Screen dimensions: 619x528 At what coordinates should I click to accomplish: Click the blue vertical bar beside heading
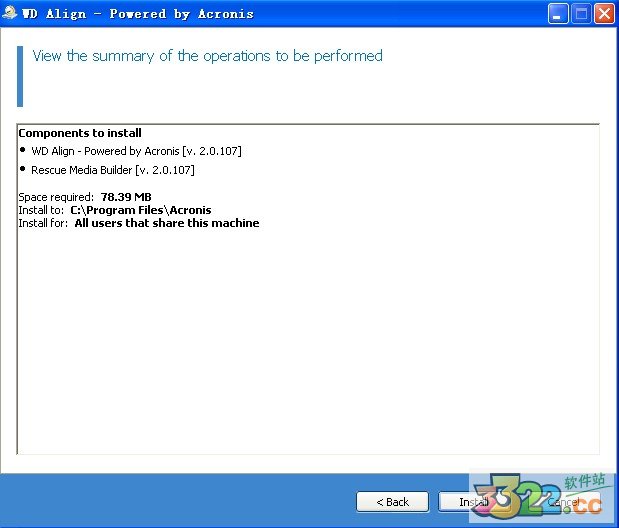click(19, 76)
